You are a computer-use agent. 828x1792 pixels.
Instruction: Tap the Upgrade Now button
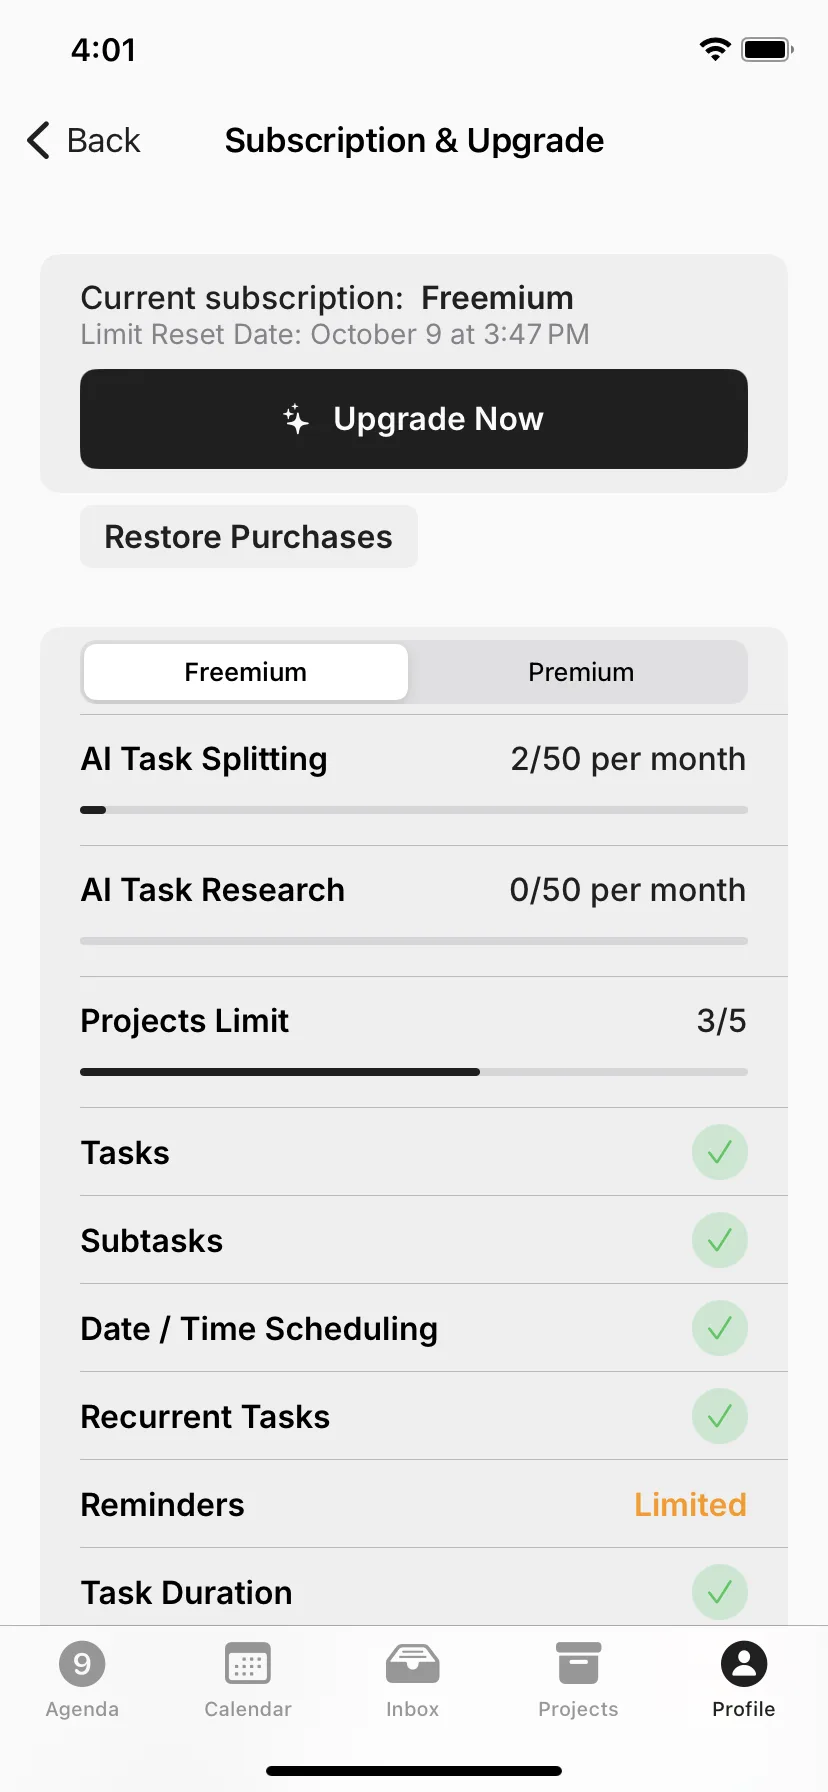pyautogui.click(x=414, y=419)
